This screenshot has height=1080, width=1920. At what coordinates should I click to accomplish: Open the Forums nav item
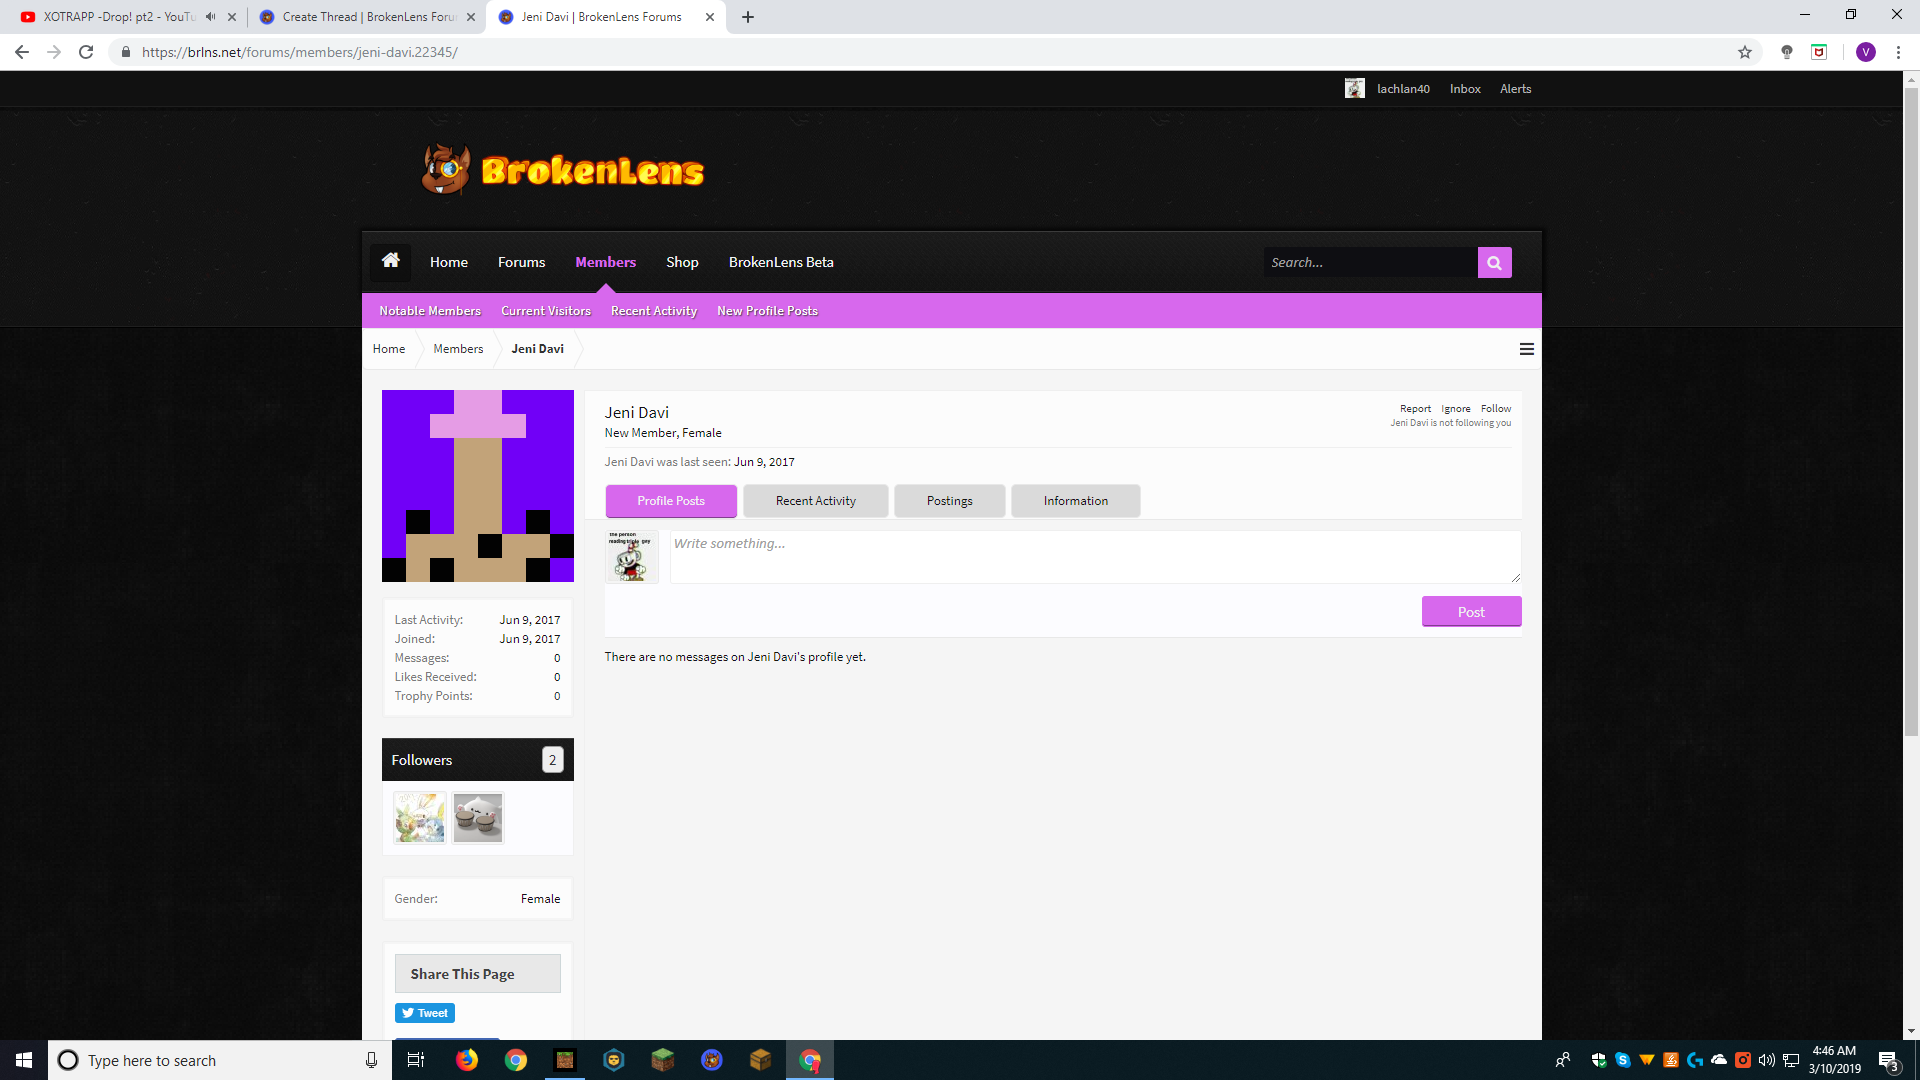(522, 262)
